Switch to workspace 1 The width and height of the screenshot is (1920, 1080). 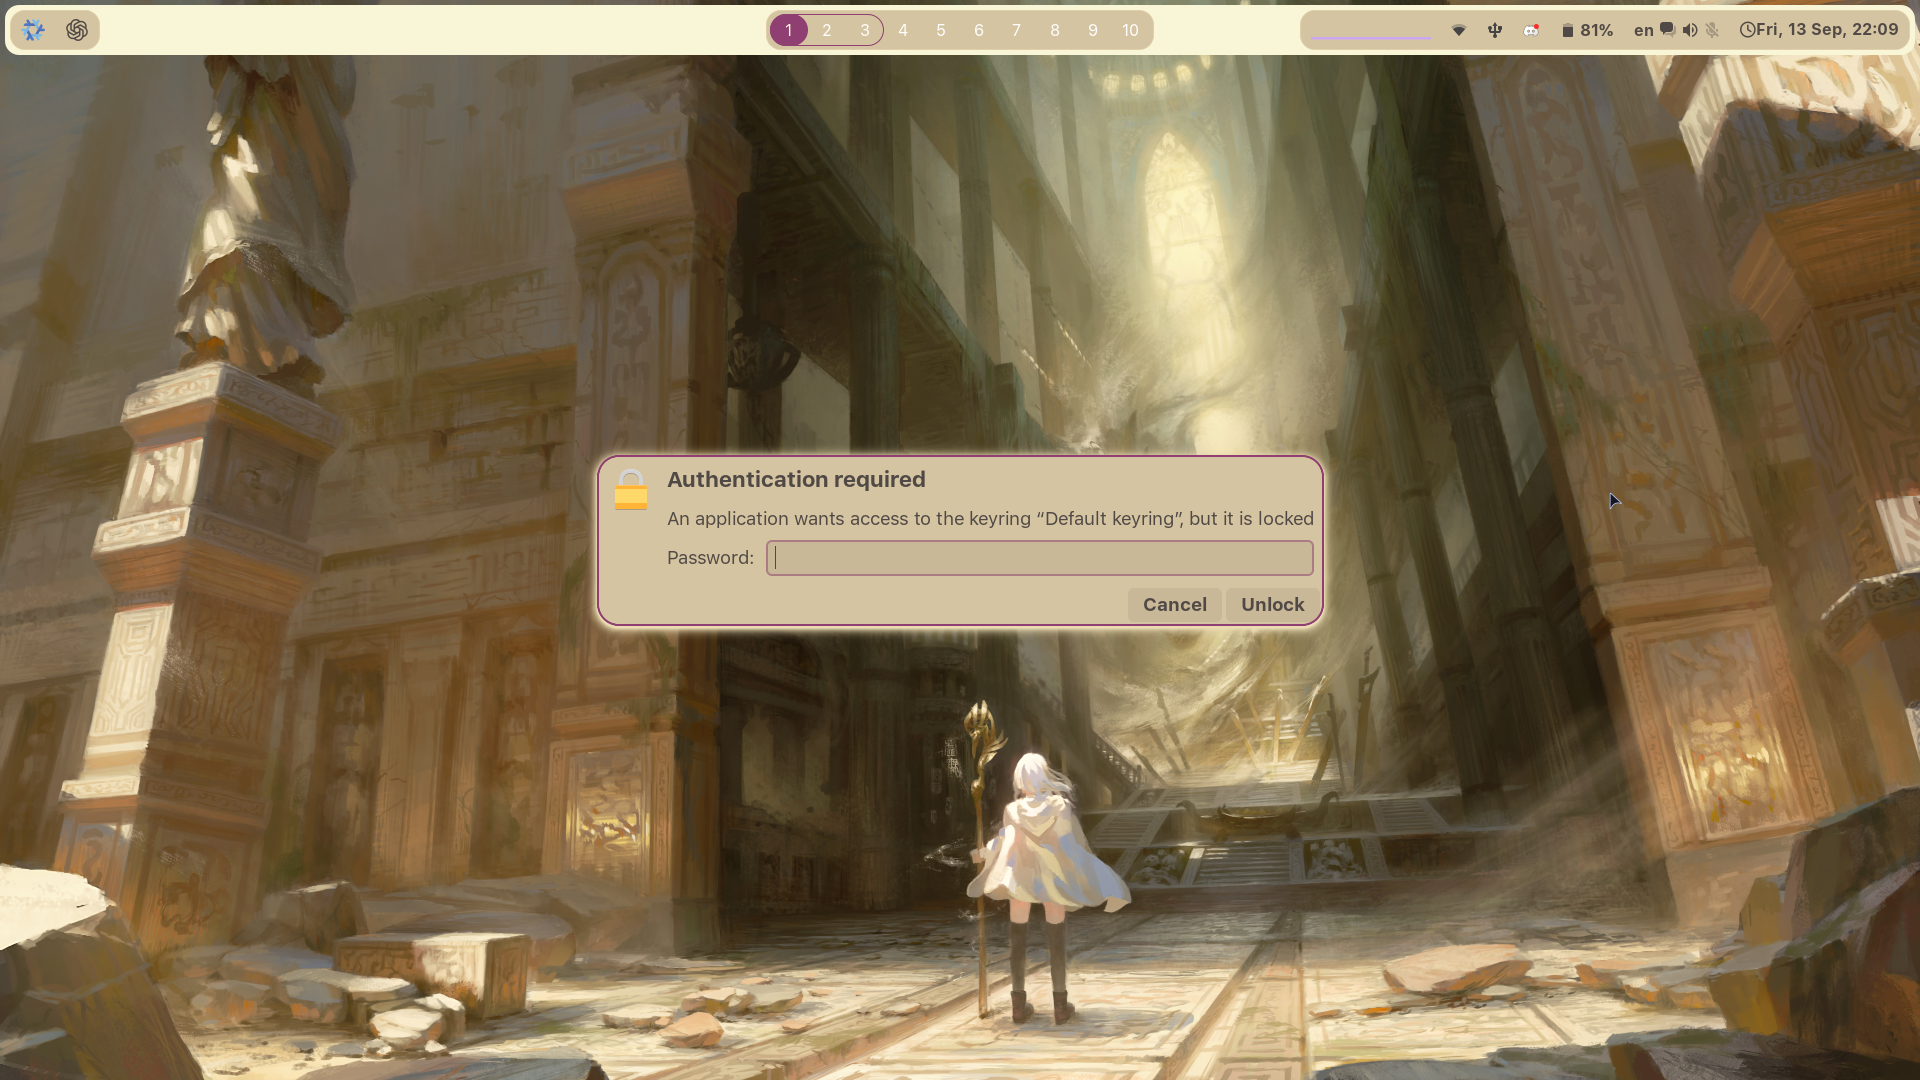click(x=789, y=30)
